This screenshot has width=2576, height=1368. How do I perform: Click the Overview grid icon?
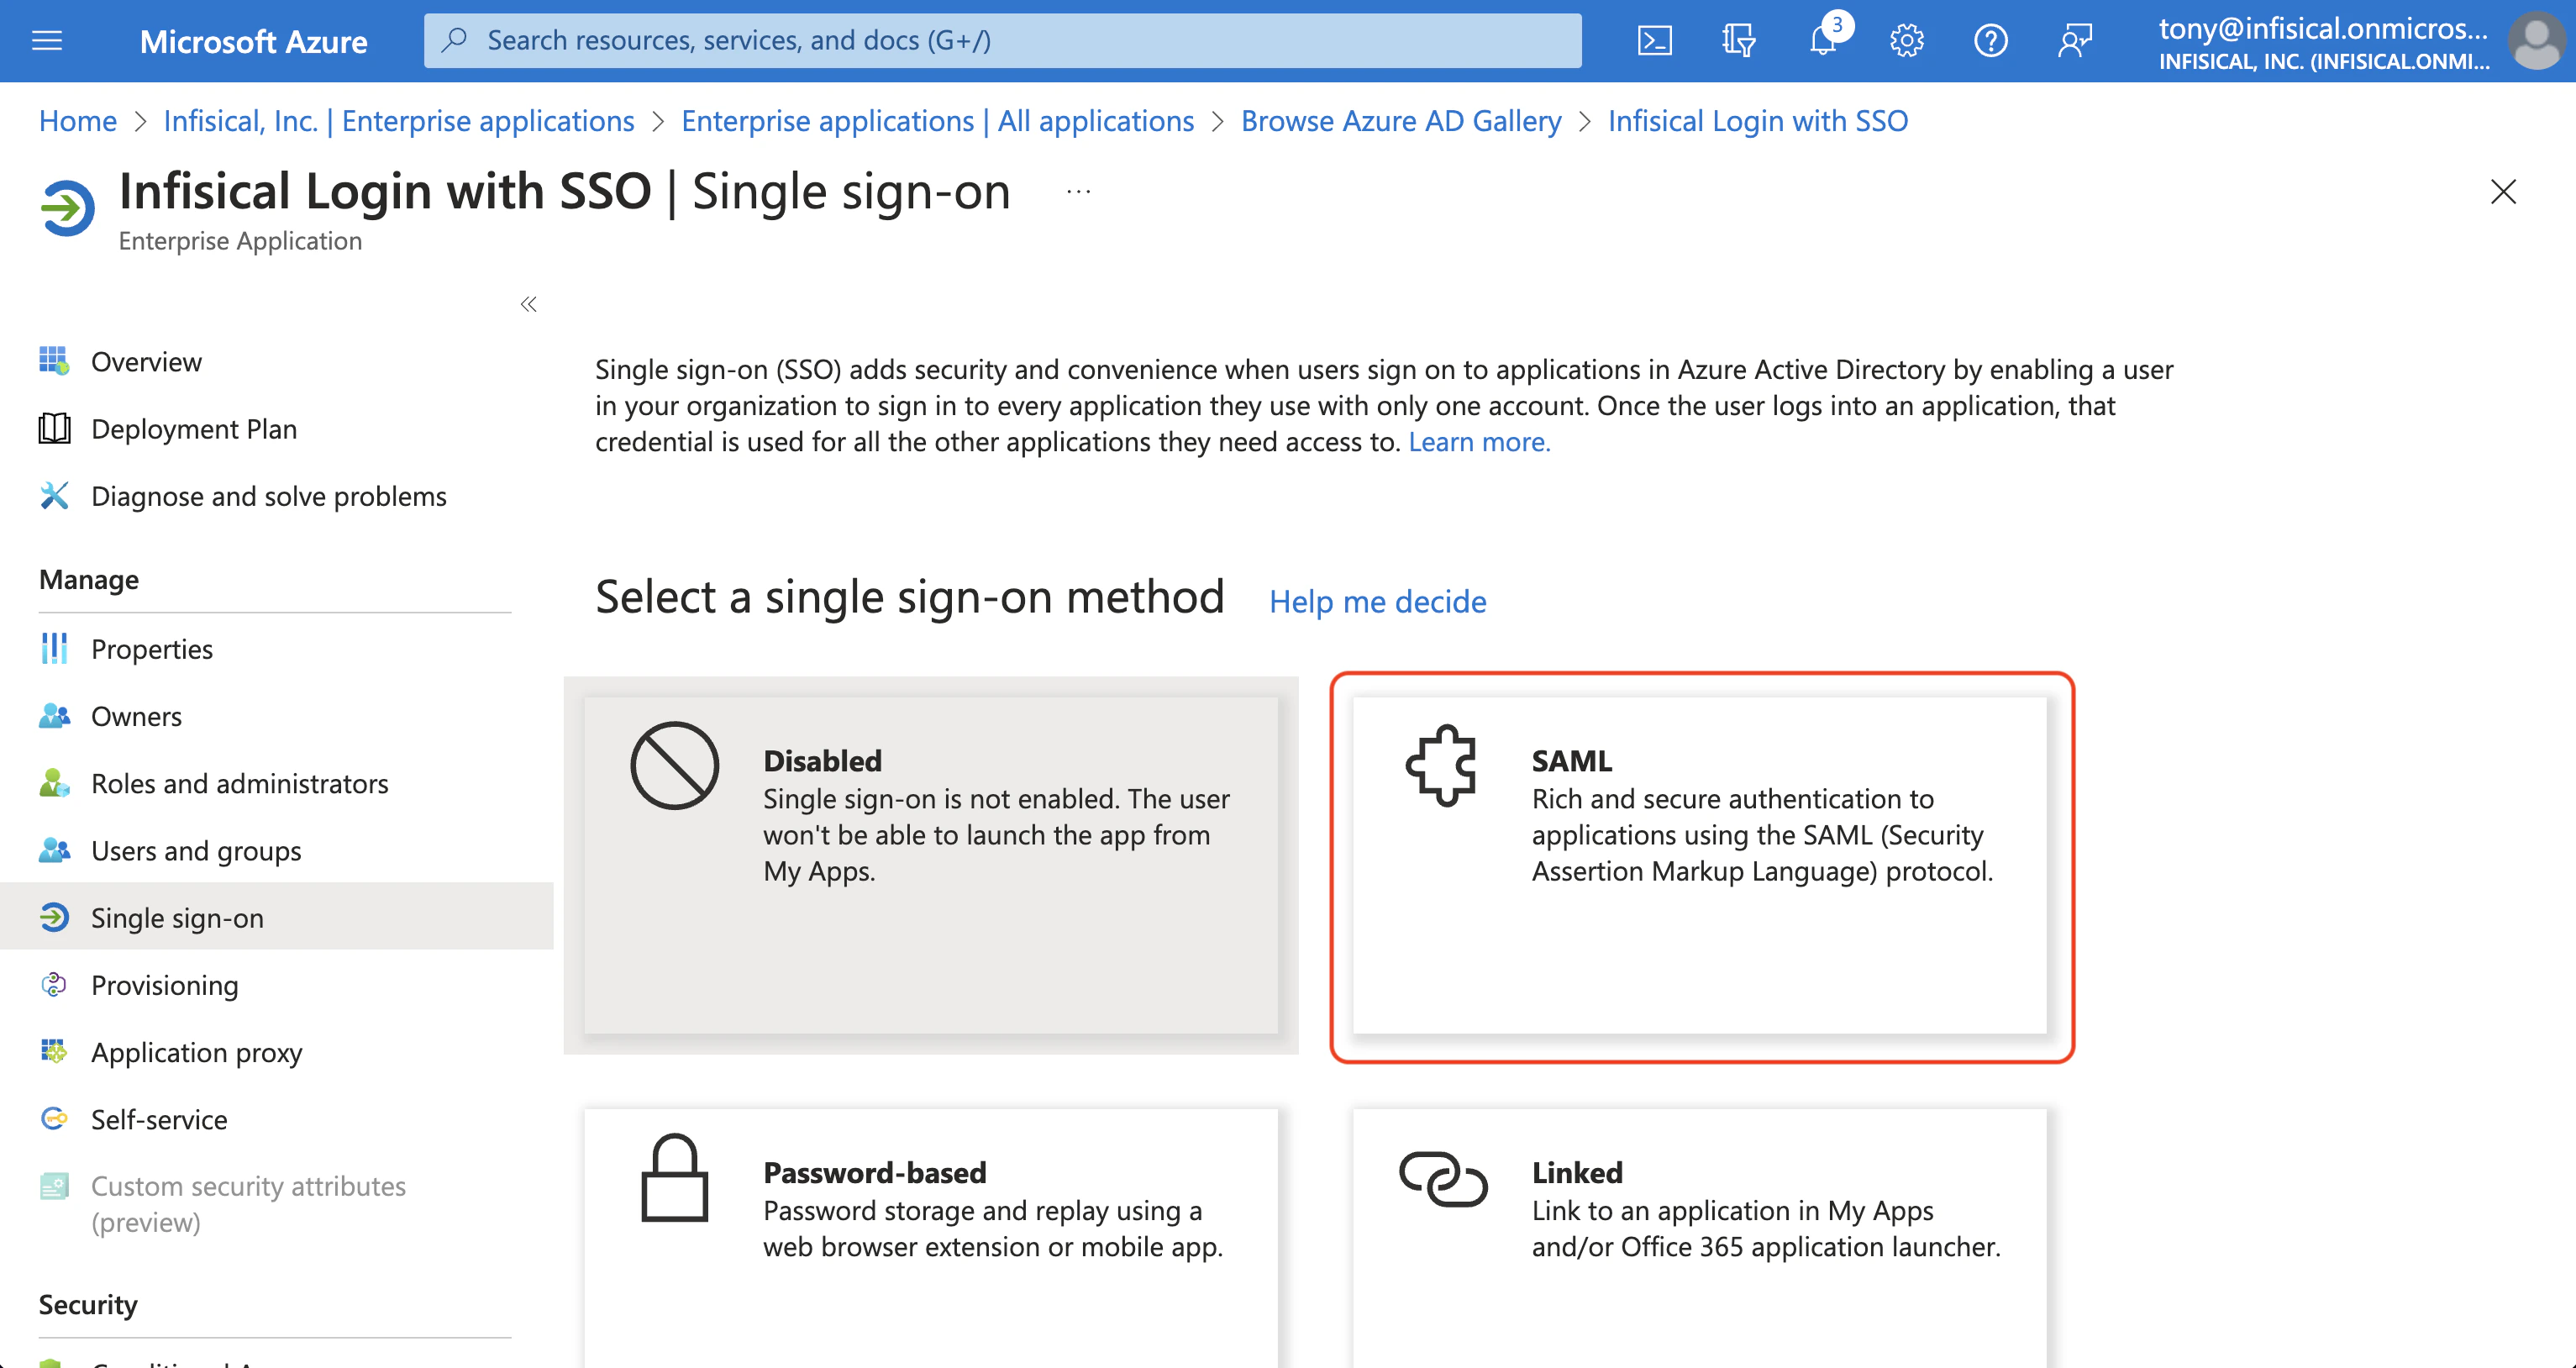(x=54, y=360)
